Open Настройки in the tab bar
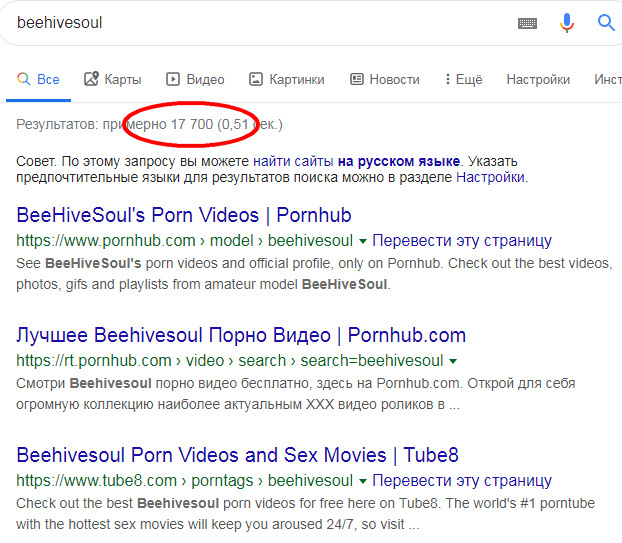Image resolution: width=622 pixels, height=543 pixels. click(x=538, y=79)
